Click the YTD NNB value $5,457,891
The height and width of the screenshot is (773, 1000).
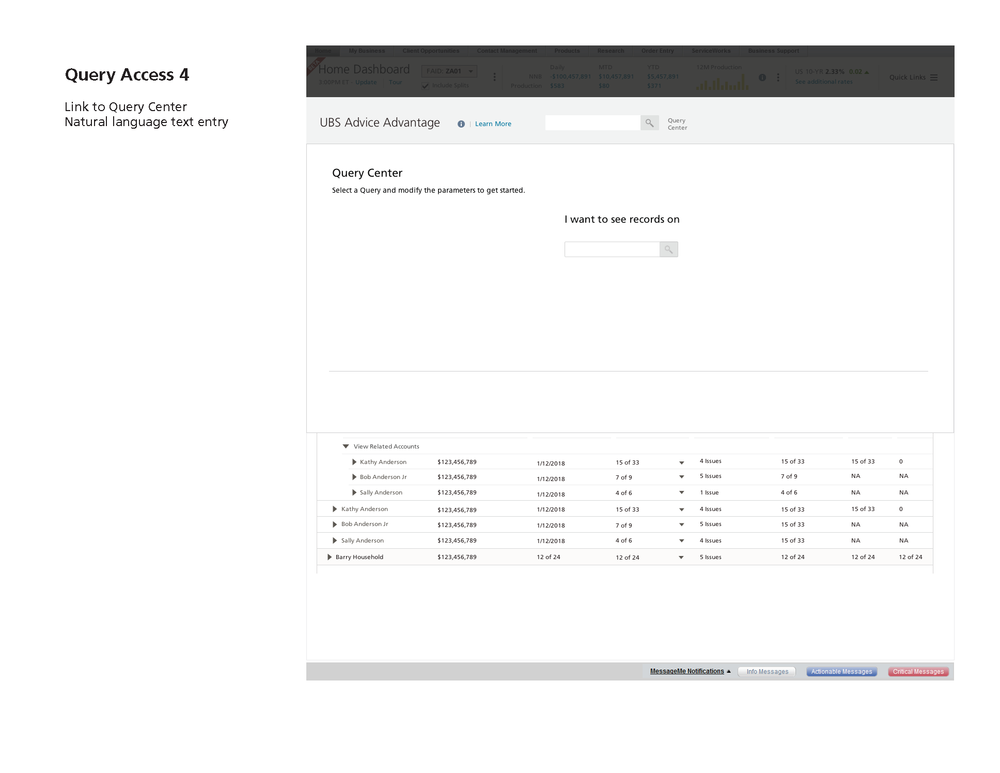(x=663, y=77)
